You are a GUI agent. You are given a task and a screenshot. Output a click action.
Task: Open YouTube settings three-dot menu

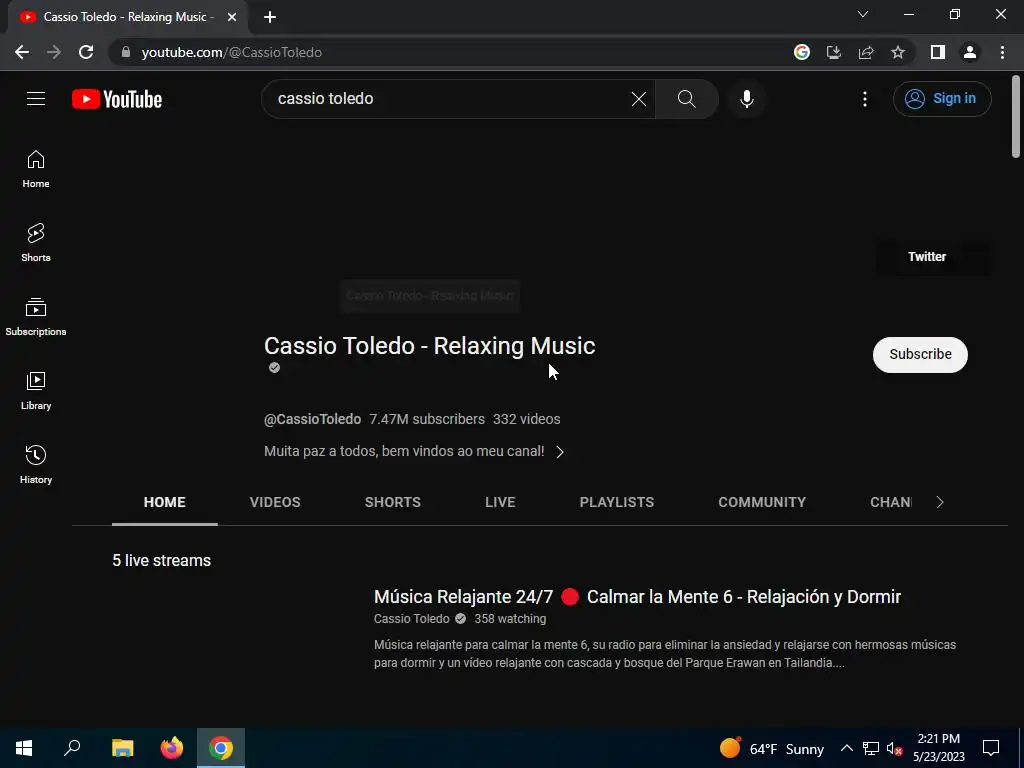click(865, 99)
